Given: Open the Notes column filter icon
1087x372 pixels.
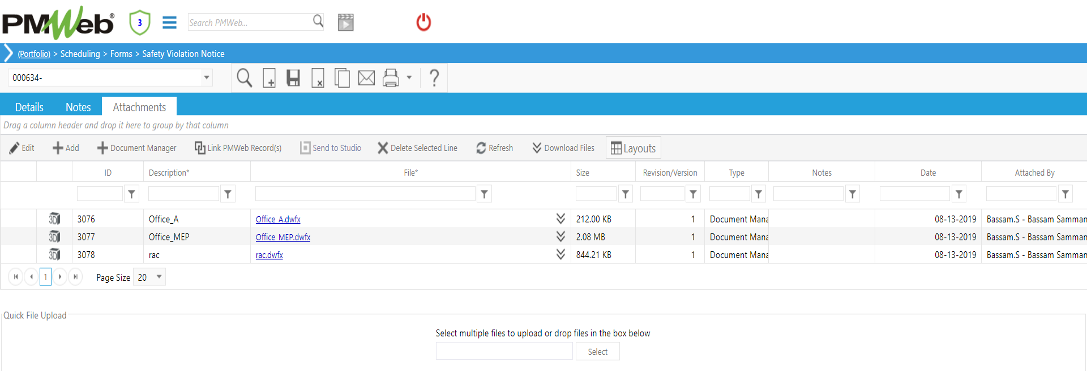Looking at the screenshot, I should [x=853, y=194].
